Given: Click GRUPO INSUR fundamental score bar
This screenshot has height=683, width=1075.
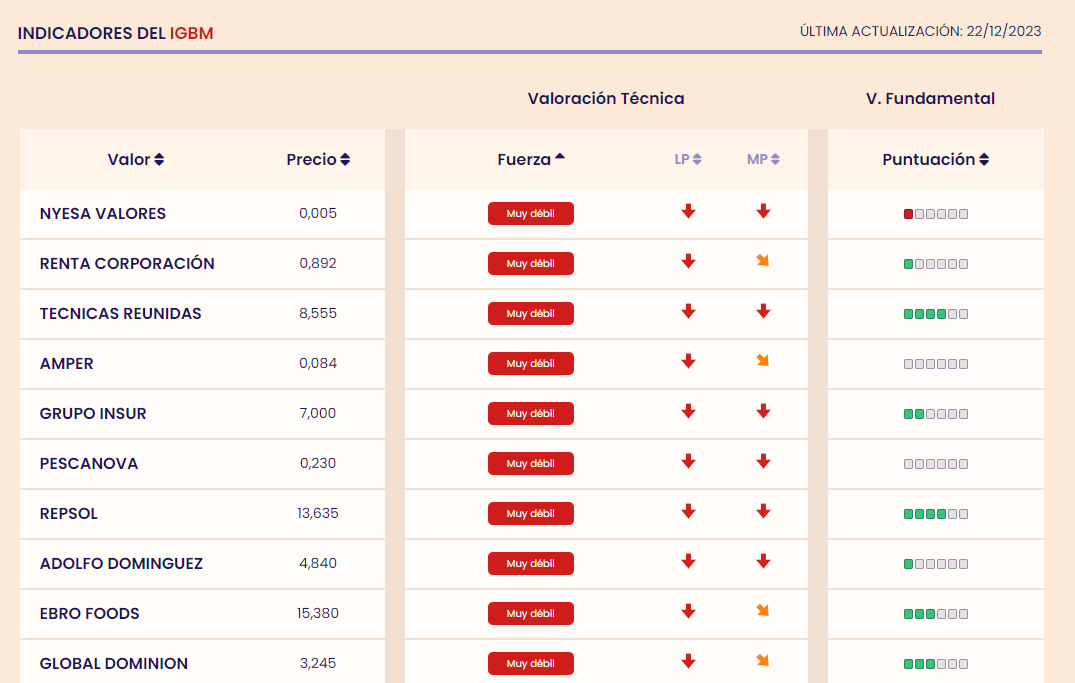Looking at the screenshot, I should pyautogui.click(x=936, y=414).
